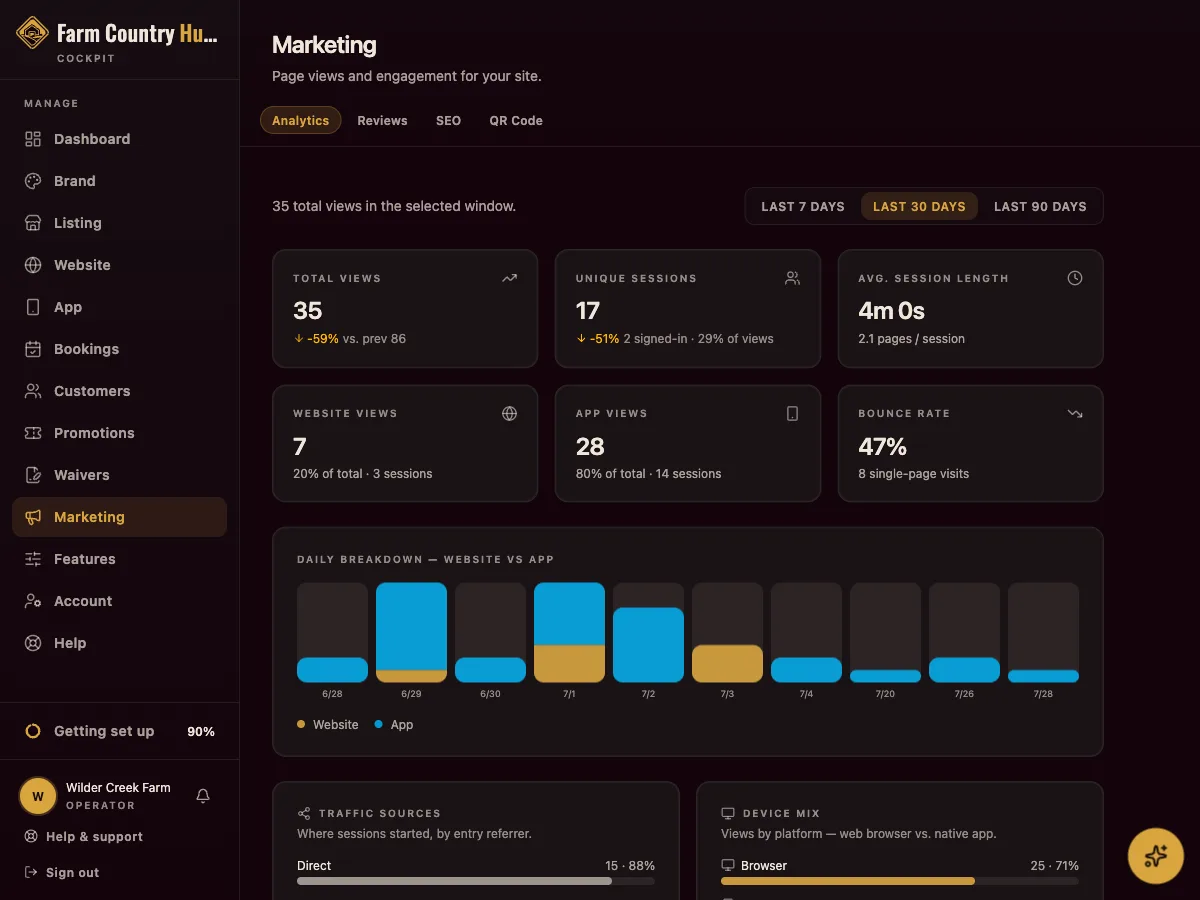Select the Last 90 Days range
The width and height of the screenshot is (1200, 900).
[1040, 206]
